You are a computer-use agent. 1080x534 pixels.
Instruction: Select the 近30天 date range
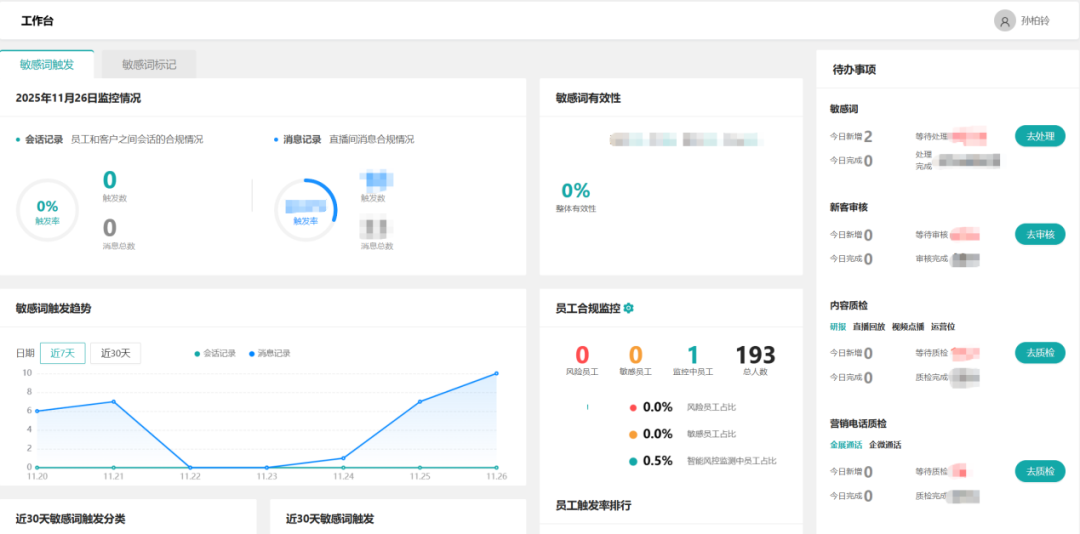coord(116,353)
